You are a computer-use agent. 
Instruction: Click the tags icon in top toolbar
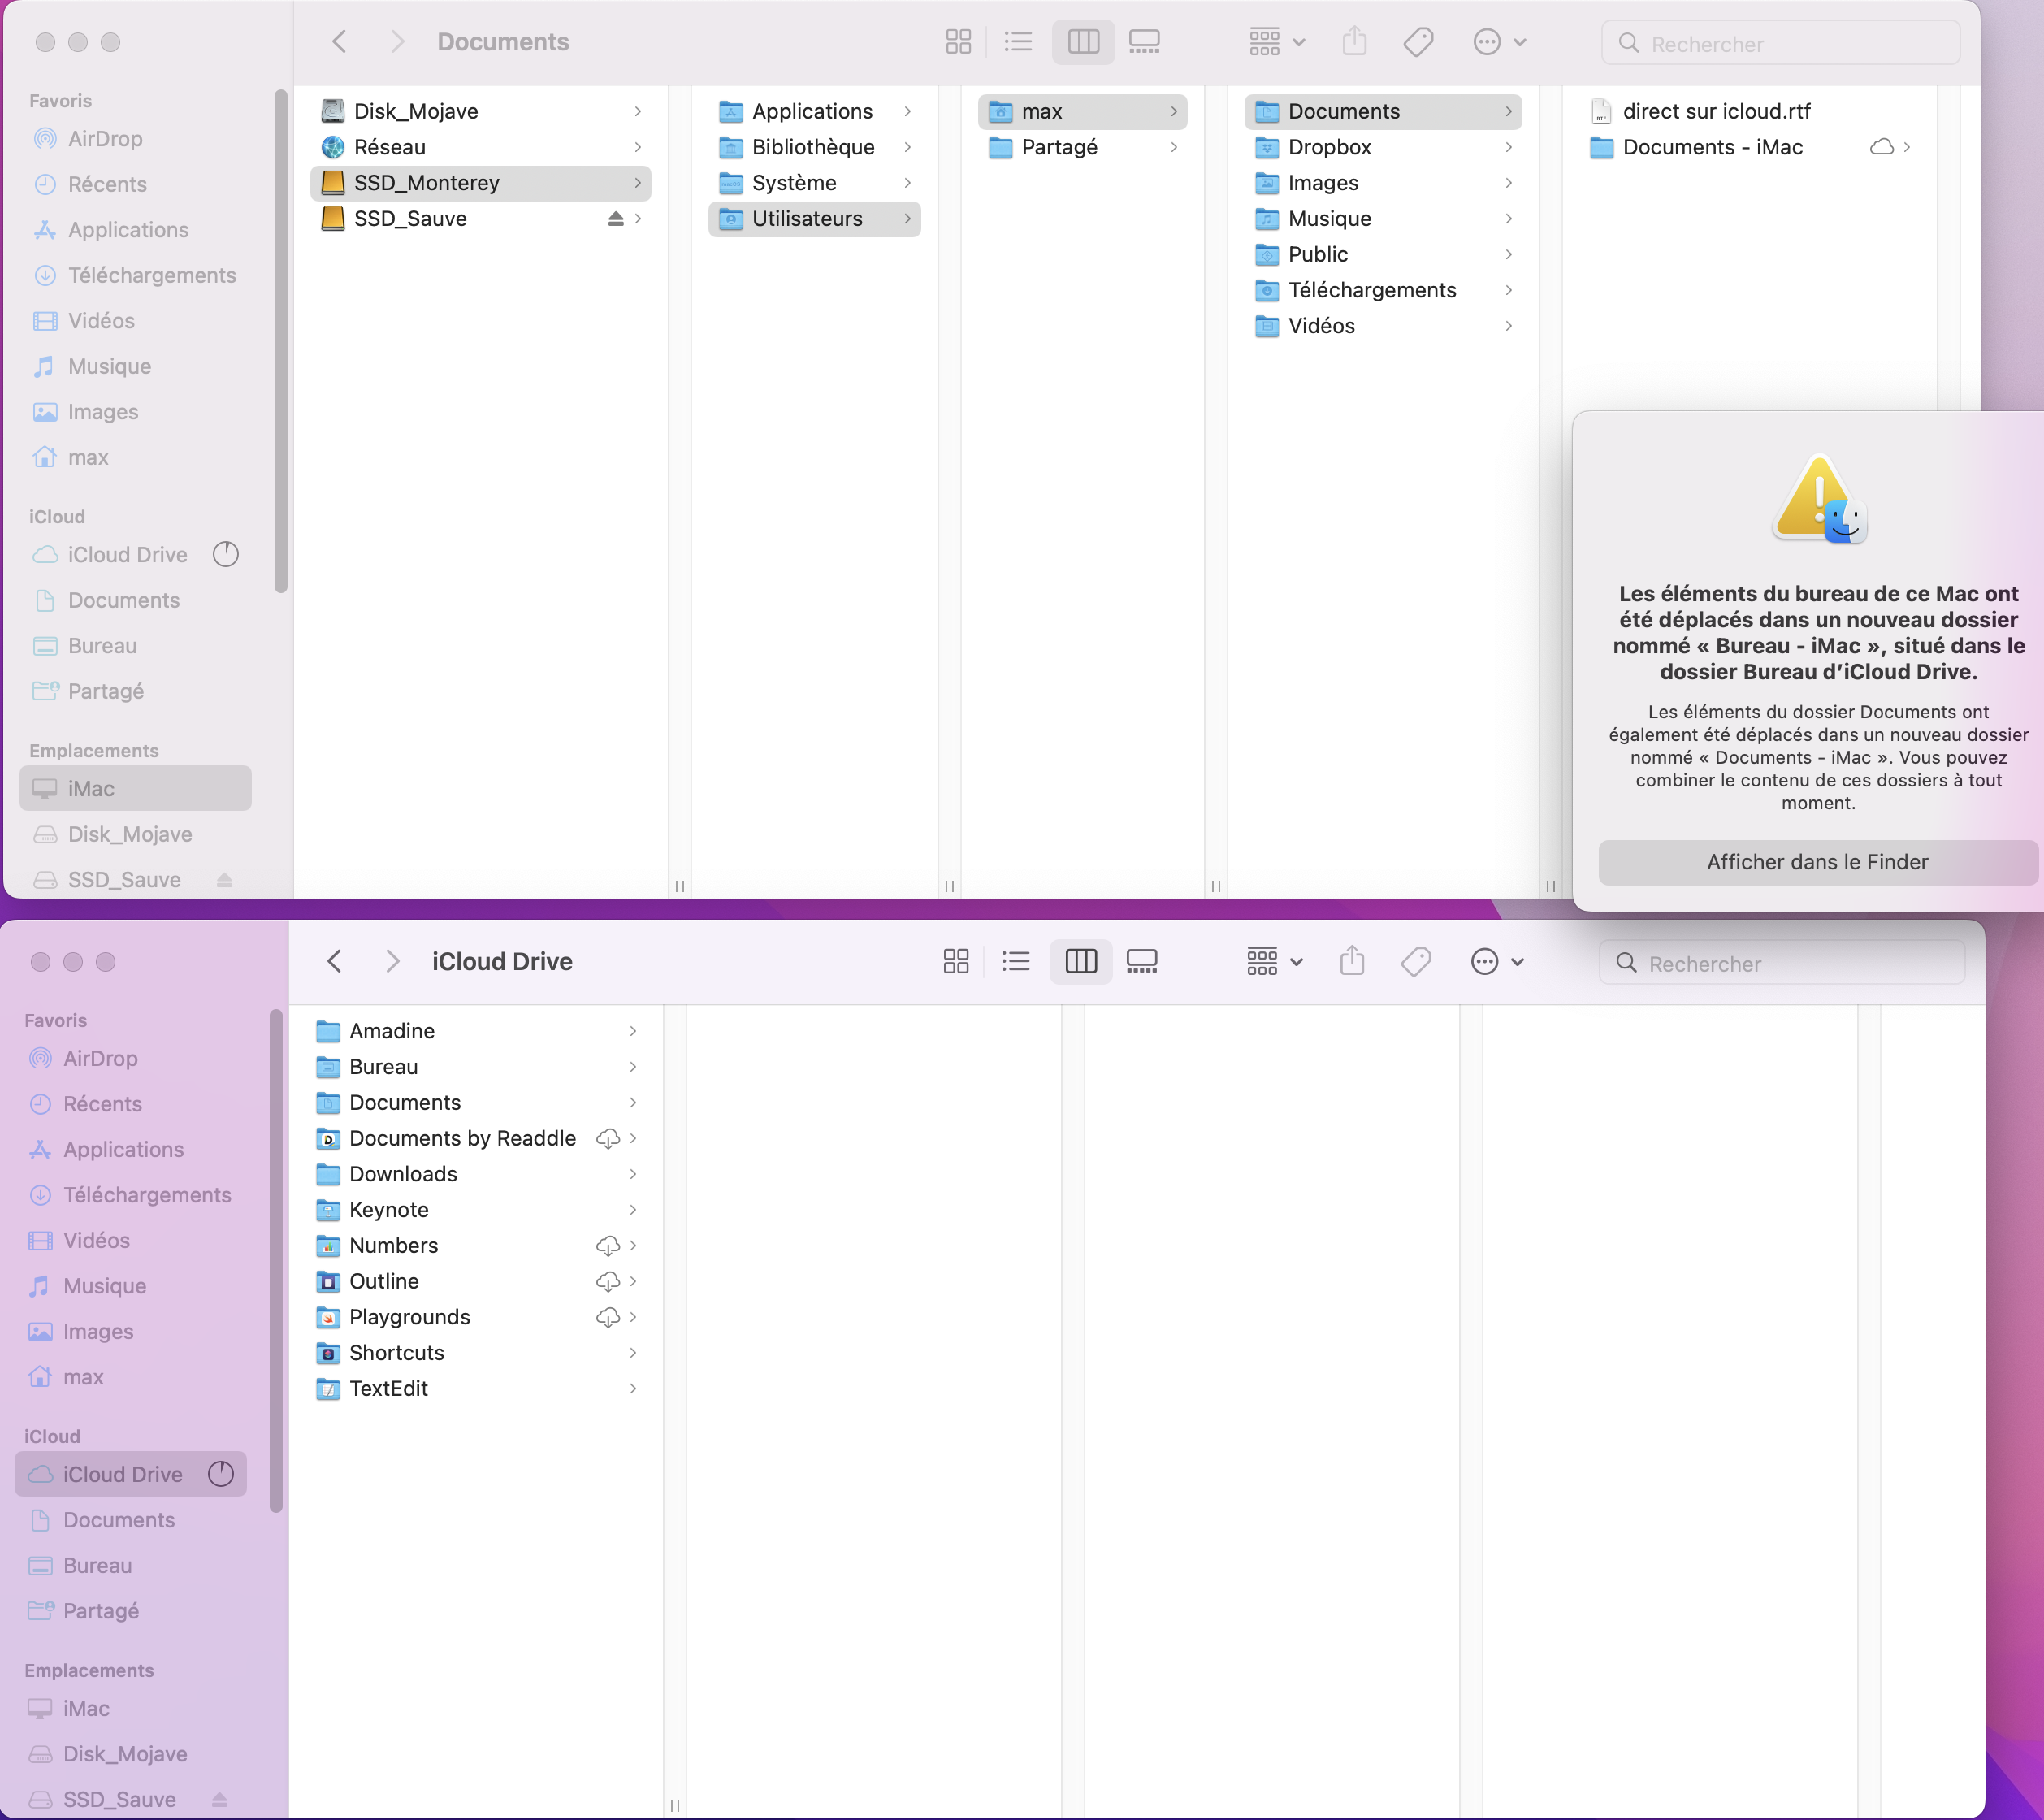point(1418,42)
